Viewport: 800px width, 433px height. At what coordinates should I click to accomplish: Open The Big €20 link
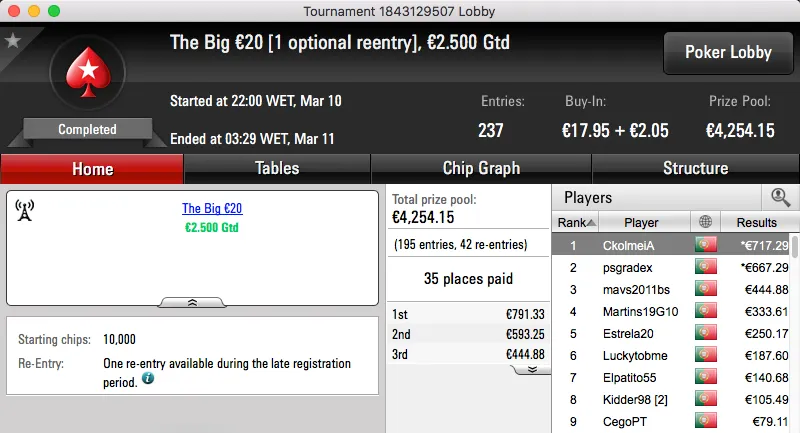click(x=212, y=209)
